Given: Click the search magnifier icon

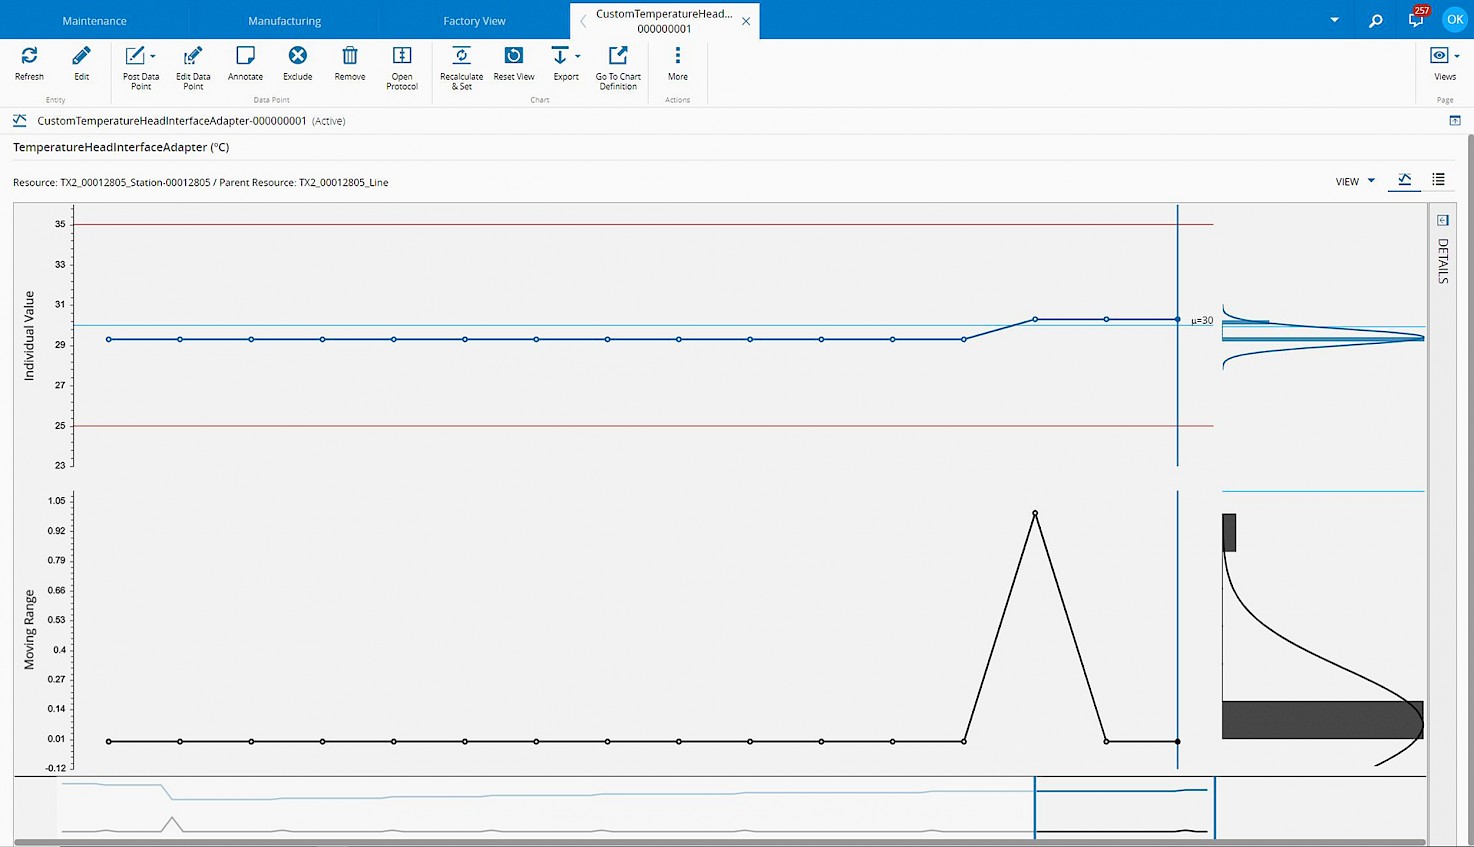Looking at the screenshot, I should pyautogui.click(x=1376, y=20).
